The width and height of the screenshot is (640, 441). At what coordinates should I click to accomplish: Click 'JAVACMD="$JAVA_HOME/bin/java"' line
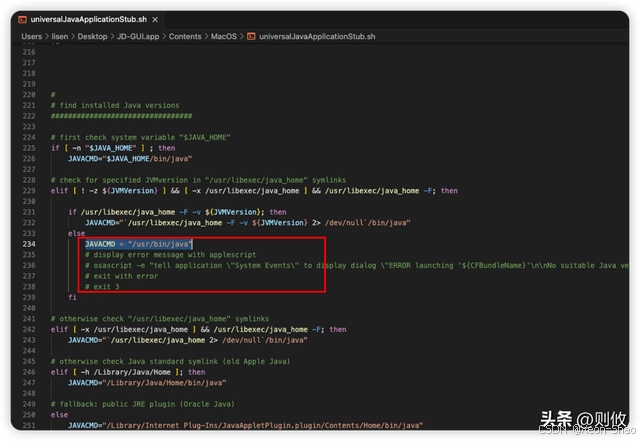130,158
